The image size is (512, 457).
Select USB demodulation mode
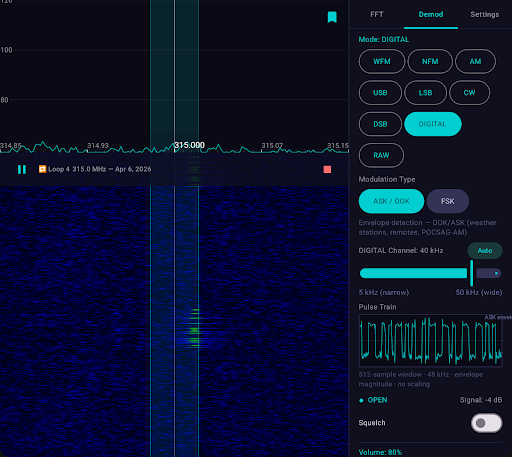click(x=380, y=93)
